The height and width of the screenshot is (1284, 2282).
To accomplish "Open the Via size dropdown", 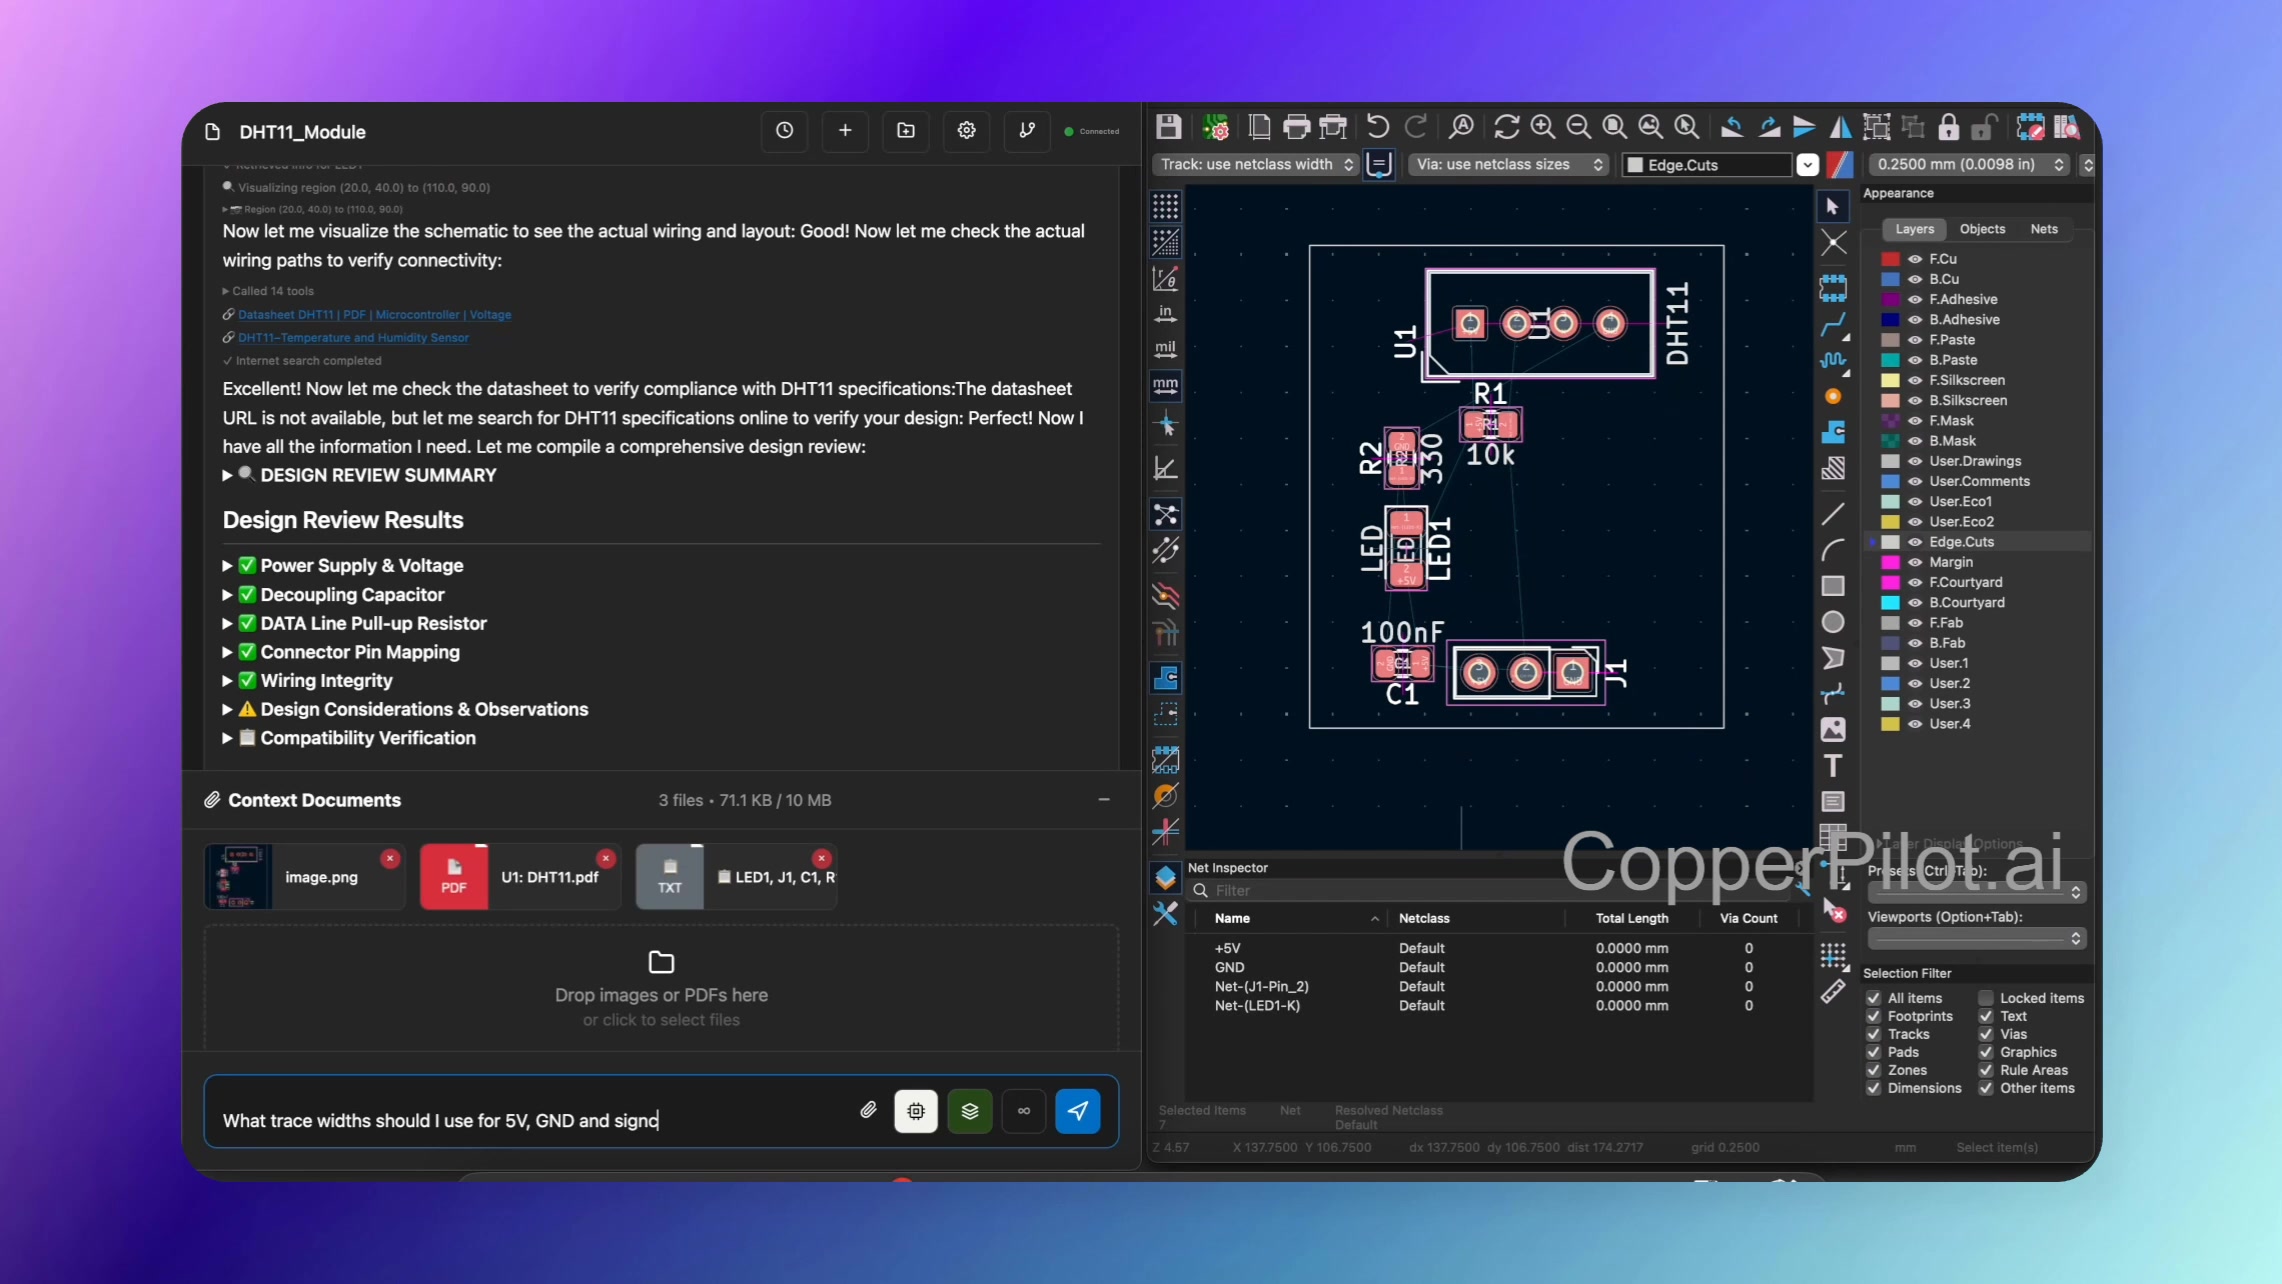I will 1508,164.
